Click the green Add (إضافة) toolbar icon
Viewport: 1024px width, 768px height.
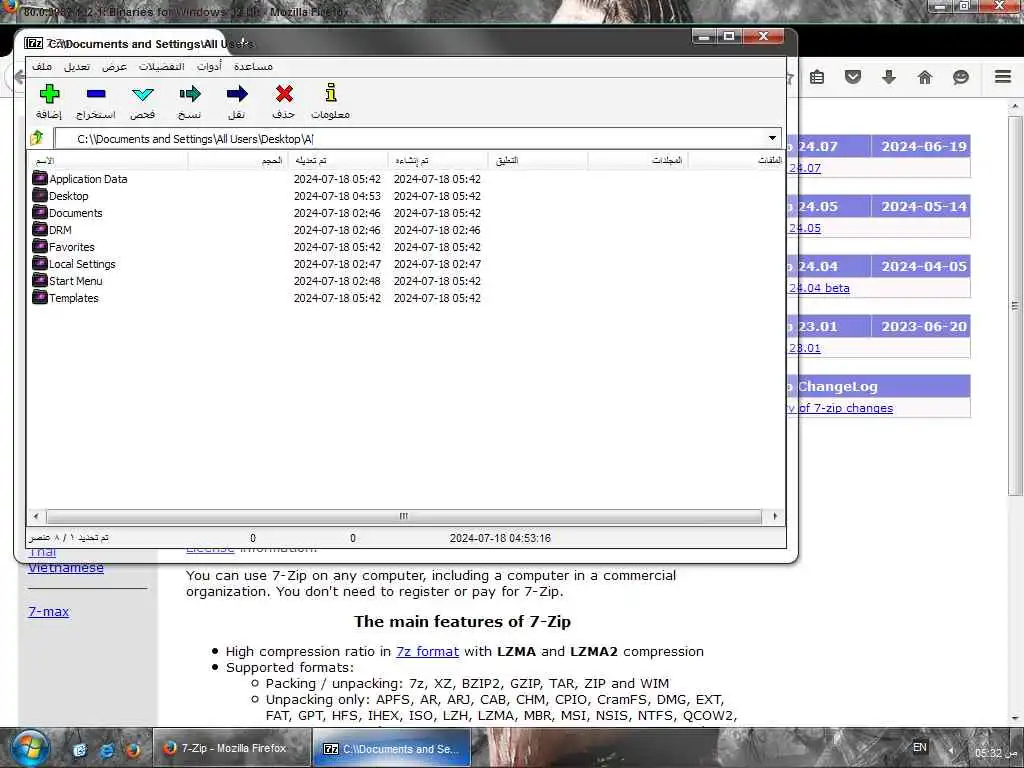[x=49, y=94]
